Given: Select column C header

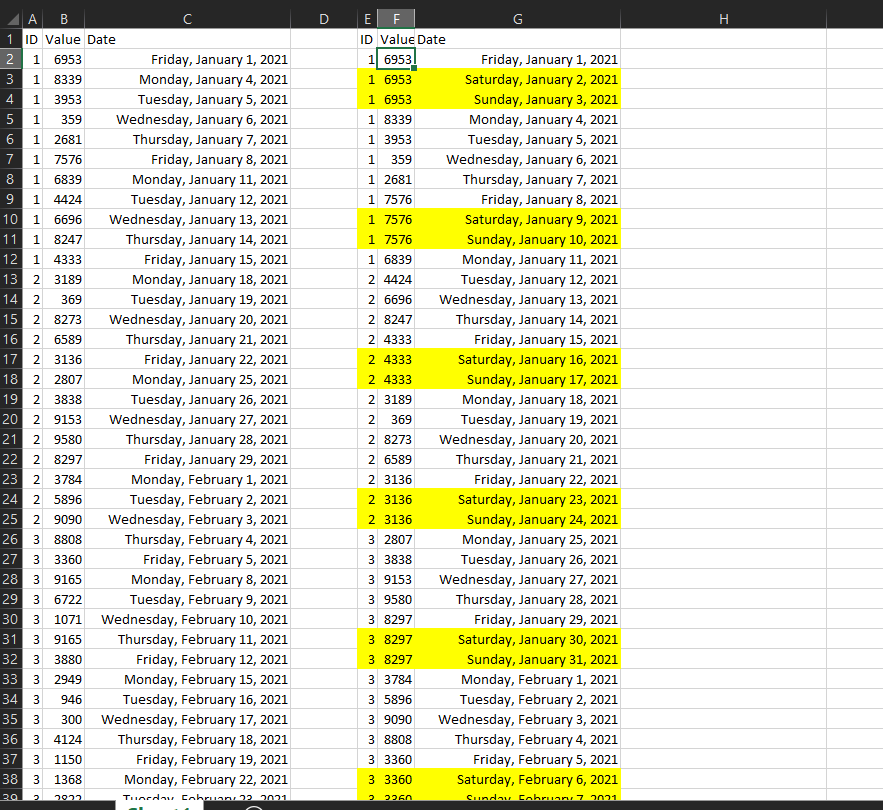Looking at the screenshot, I should pos(188,19).
